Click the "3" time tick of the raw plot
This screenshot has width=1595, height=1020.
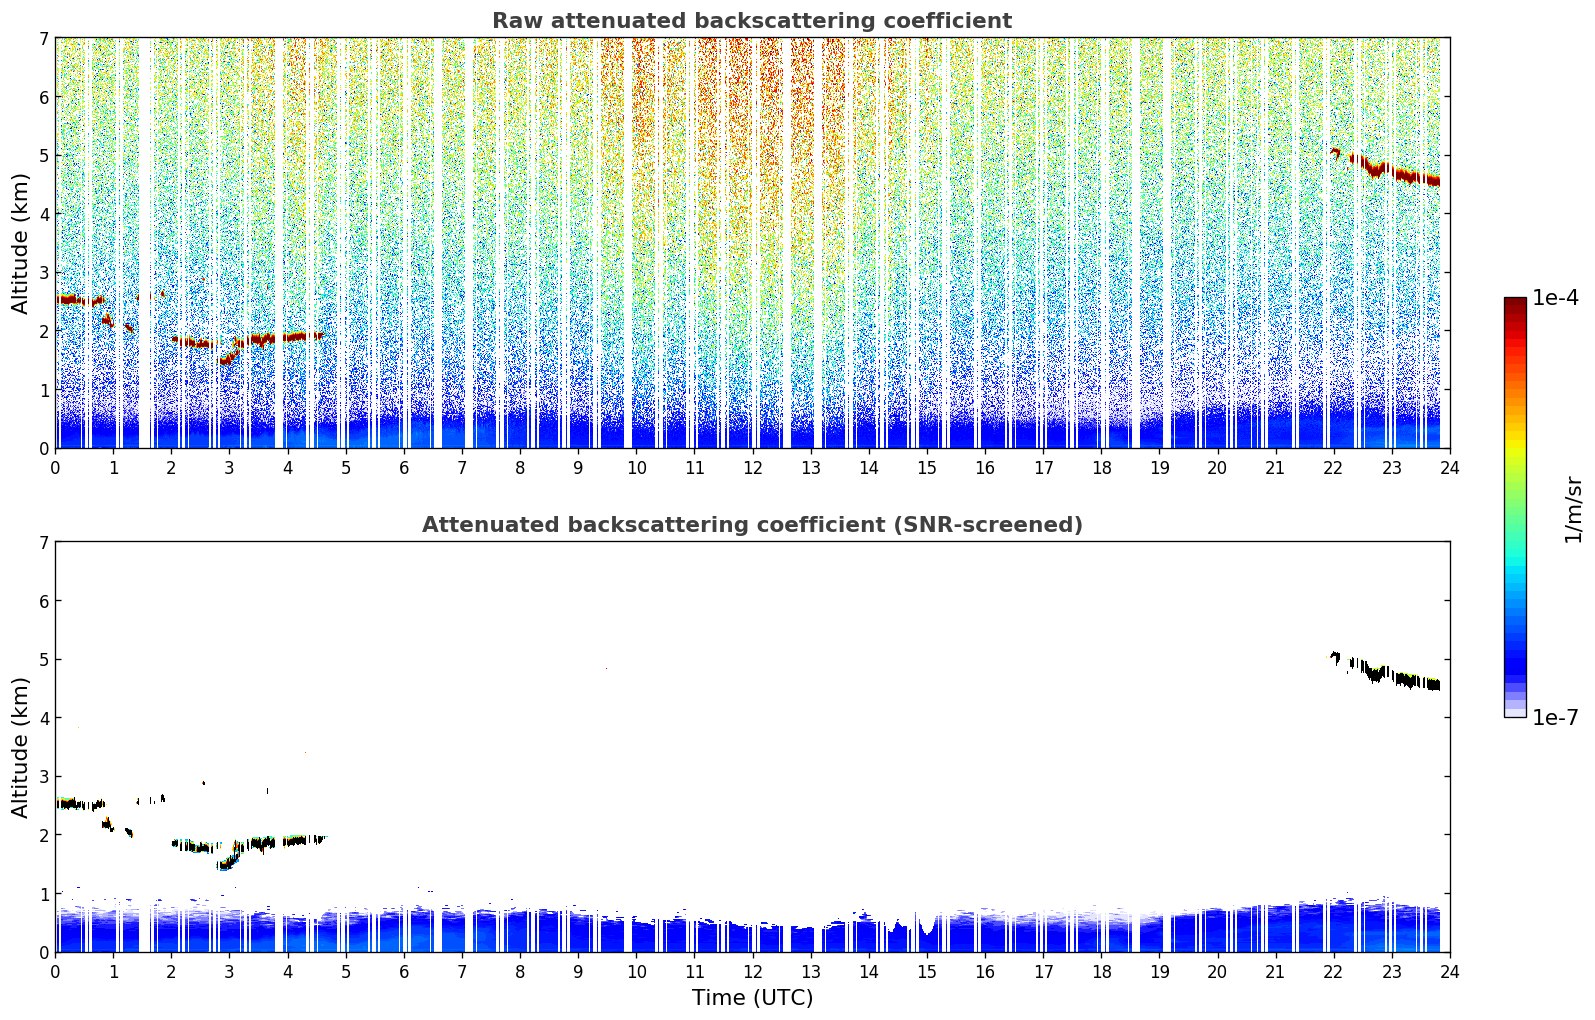[229, 467]
